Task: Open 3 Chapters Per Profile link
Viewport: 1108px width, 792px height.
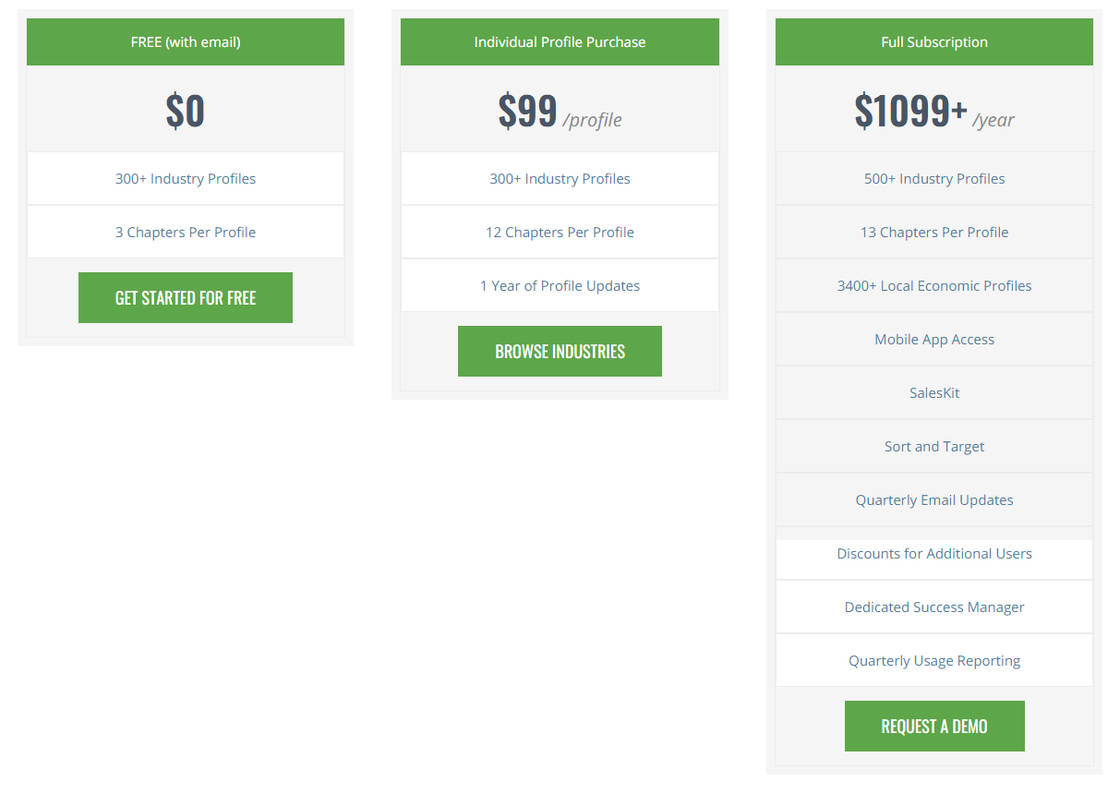Action: 185,231
